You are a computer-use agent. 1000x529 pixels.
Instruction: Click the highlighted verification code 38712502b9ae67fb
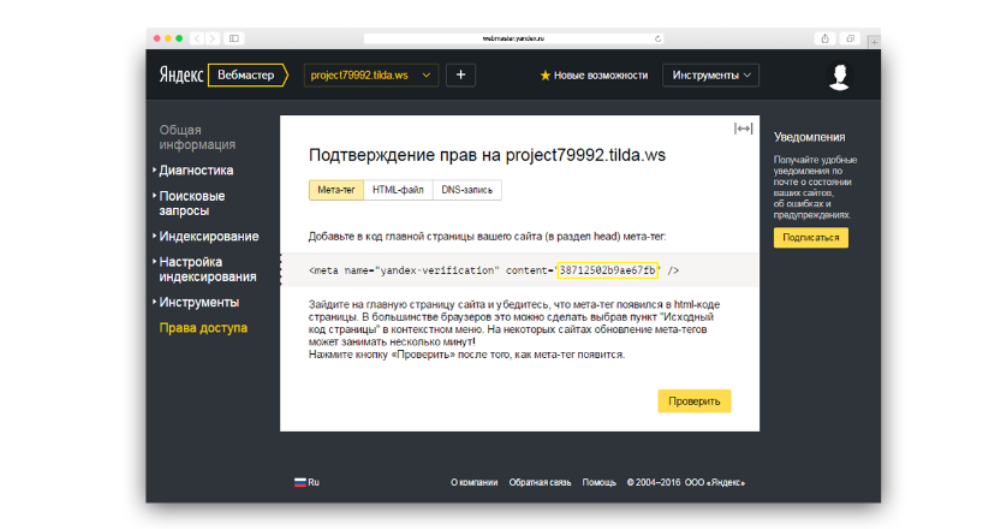coord(607,270)
